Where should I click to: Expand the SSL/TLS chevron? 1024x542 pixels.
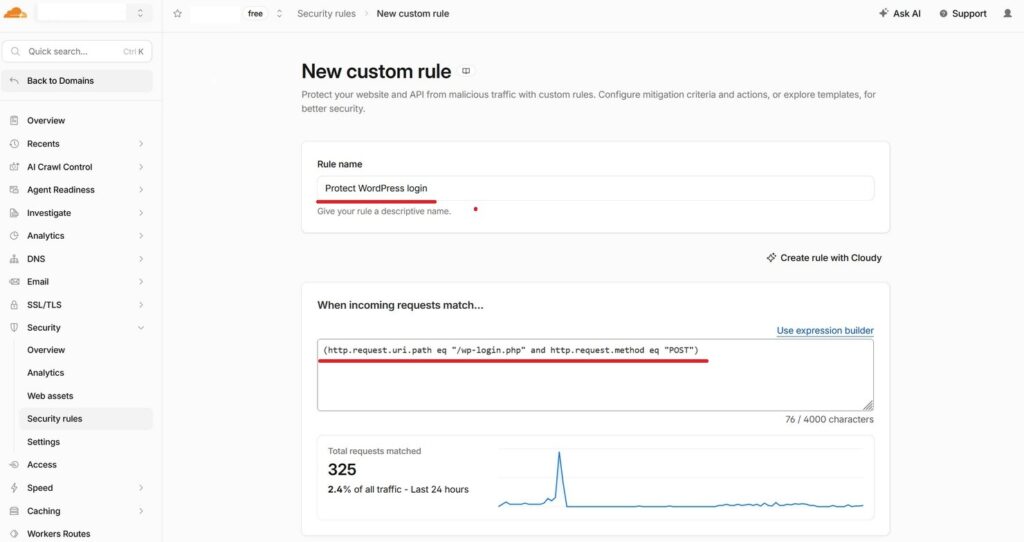[x=141, y=305]
